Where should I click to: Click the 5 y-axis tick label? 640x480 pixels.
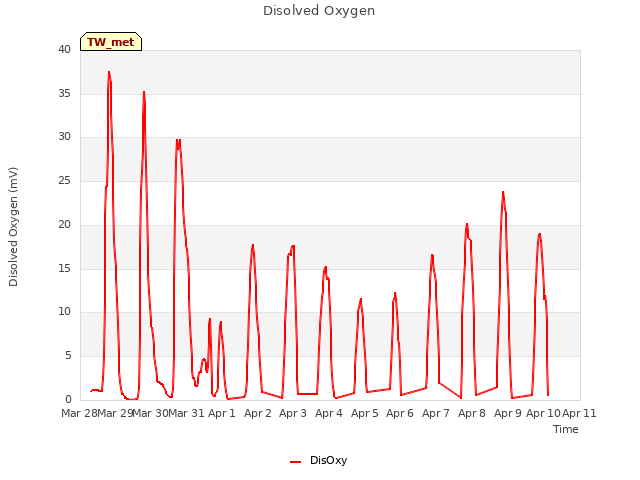[x=68, y=356]
